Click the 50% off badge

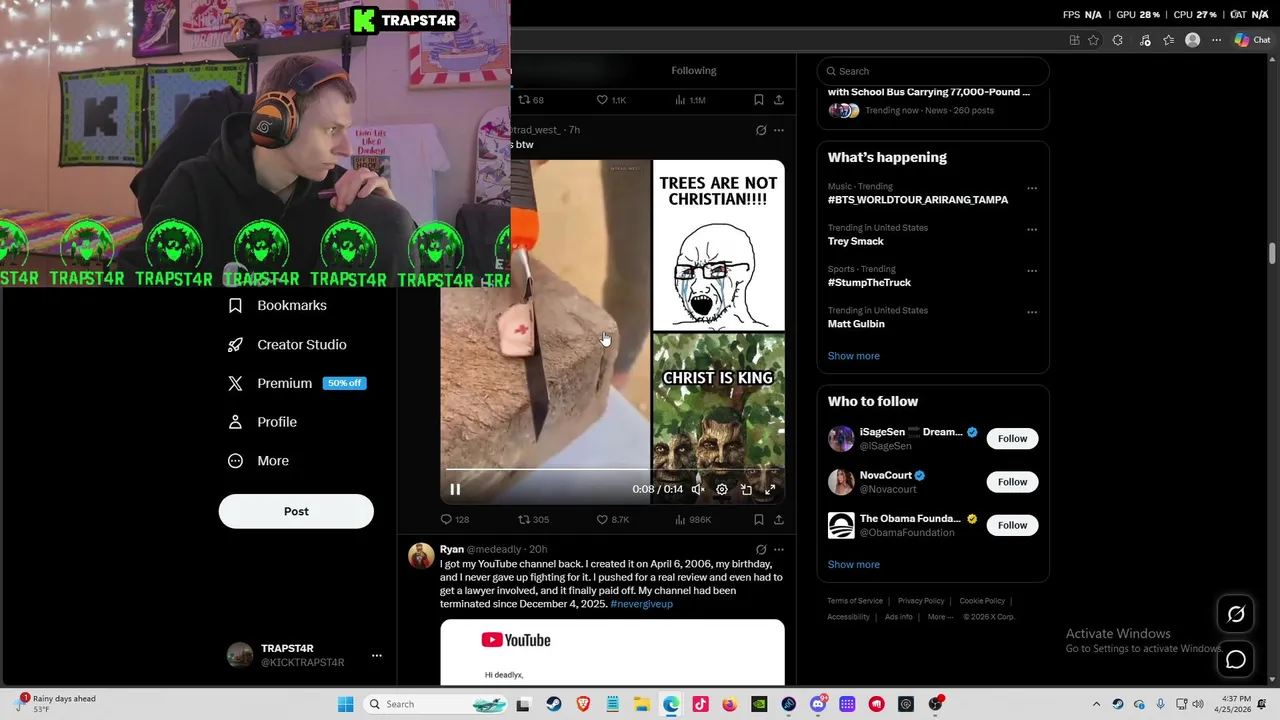pyautogui.click(x=344, y=383)
